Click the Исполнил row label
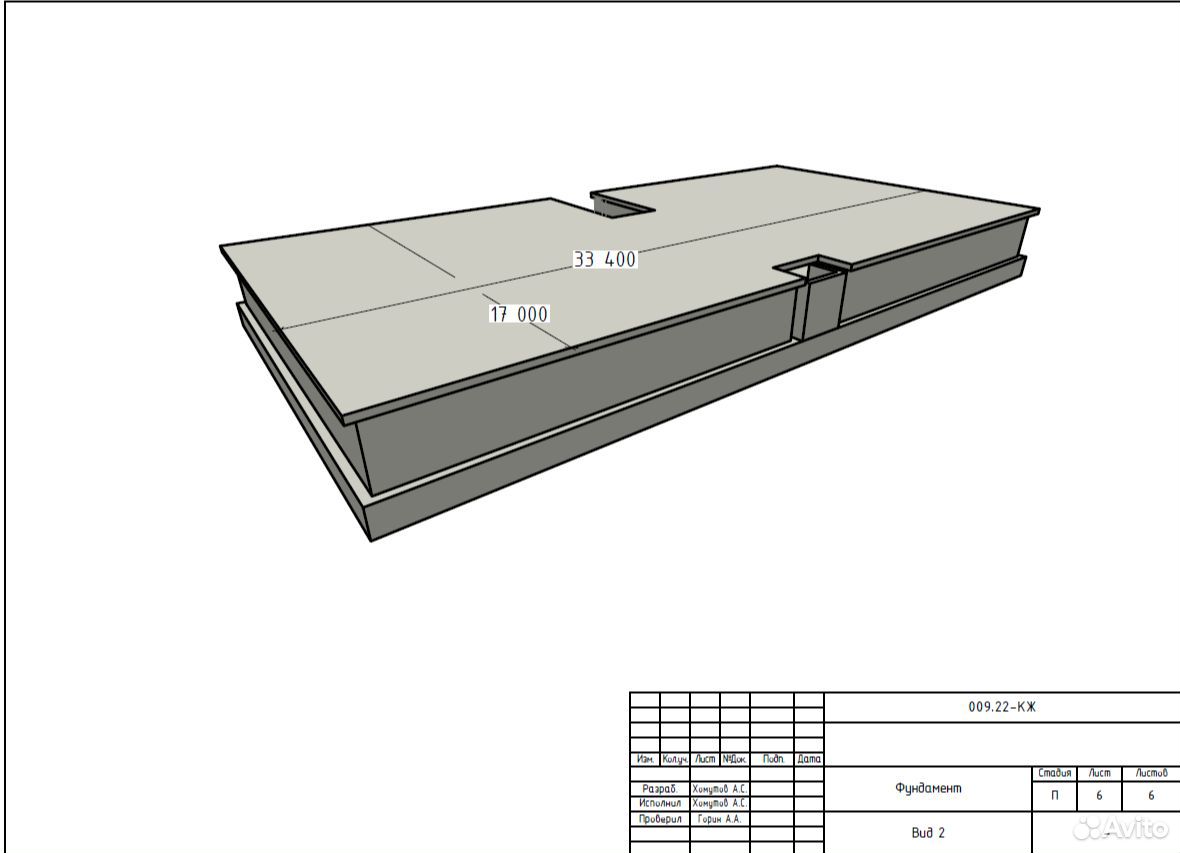The height and width of the screenshot is (853, 1180). tap(659, 803)
